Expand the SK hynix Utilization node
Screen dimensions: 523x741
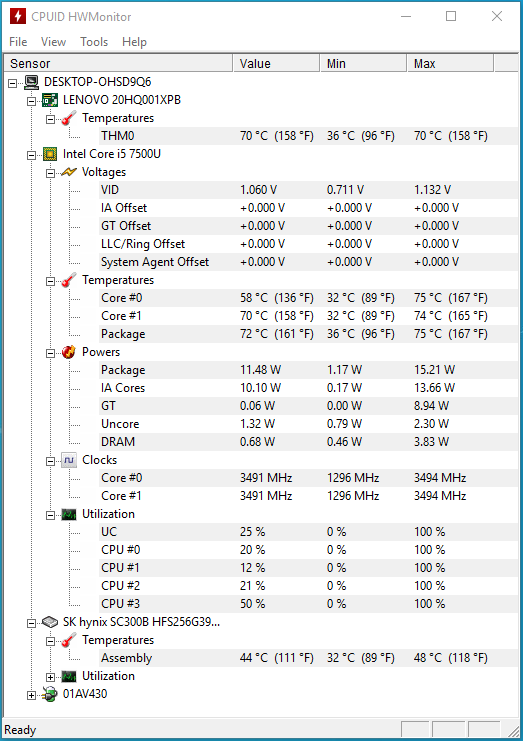tap(50, 677)
